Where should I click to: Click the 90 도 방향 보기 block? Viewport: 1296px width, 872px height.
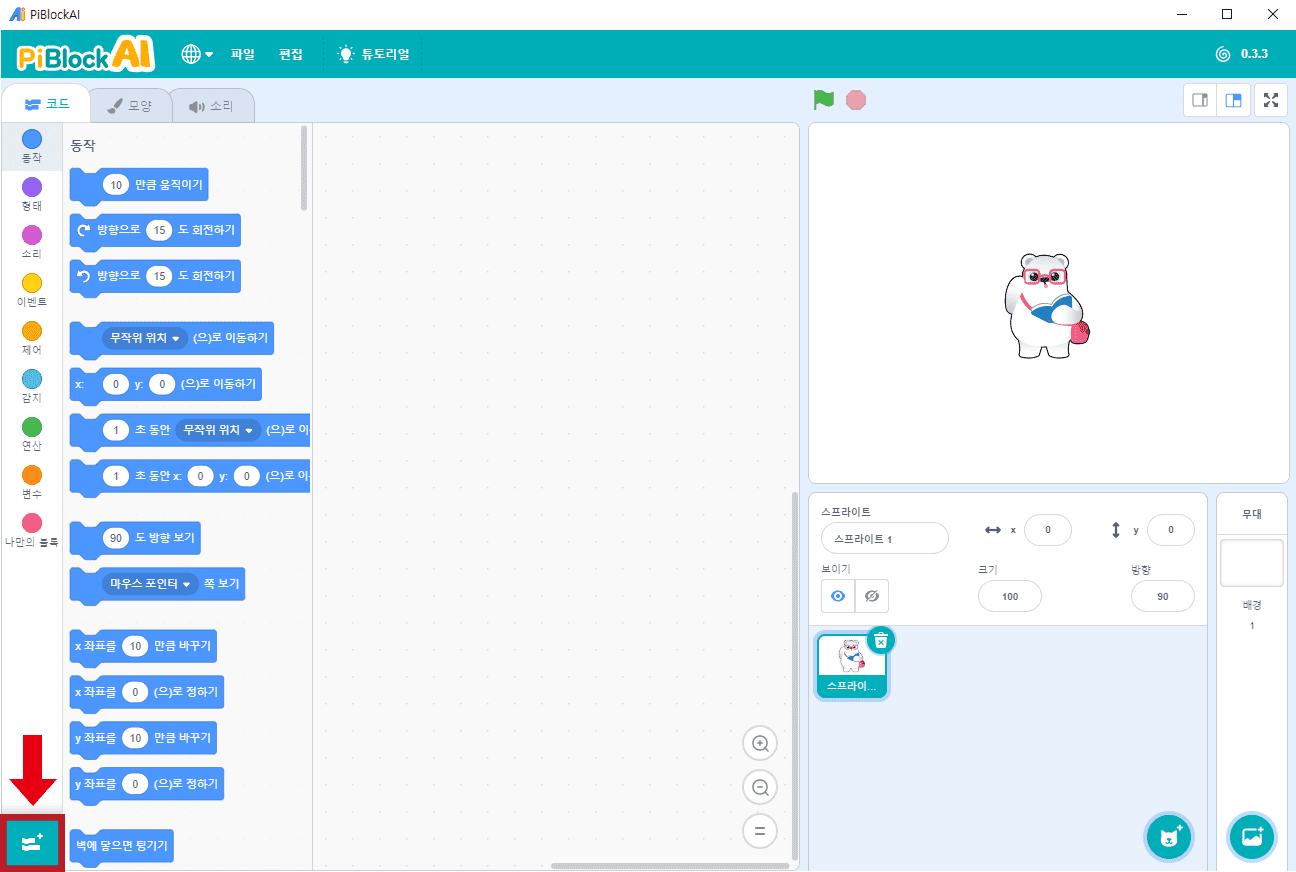[135, 538]
